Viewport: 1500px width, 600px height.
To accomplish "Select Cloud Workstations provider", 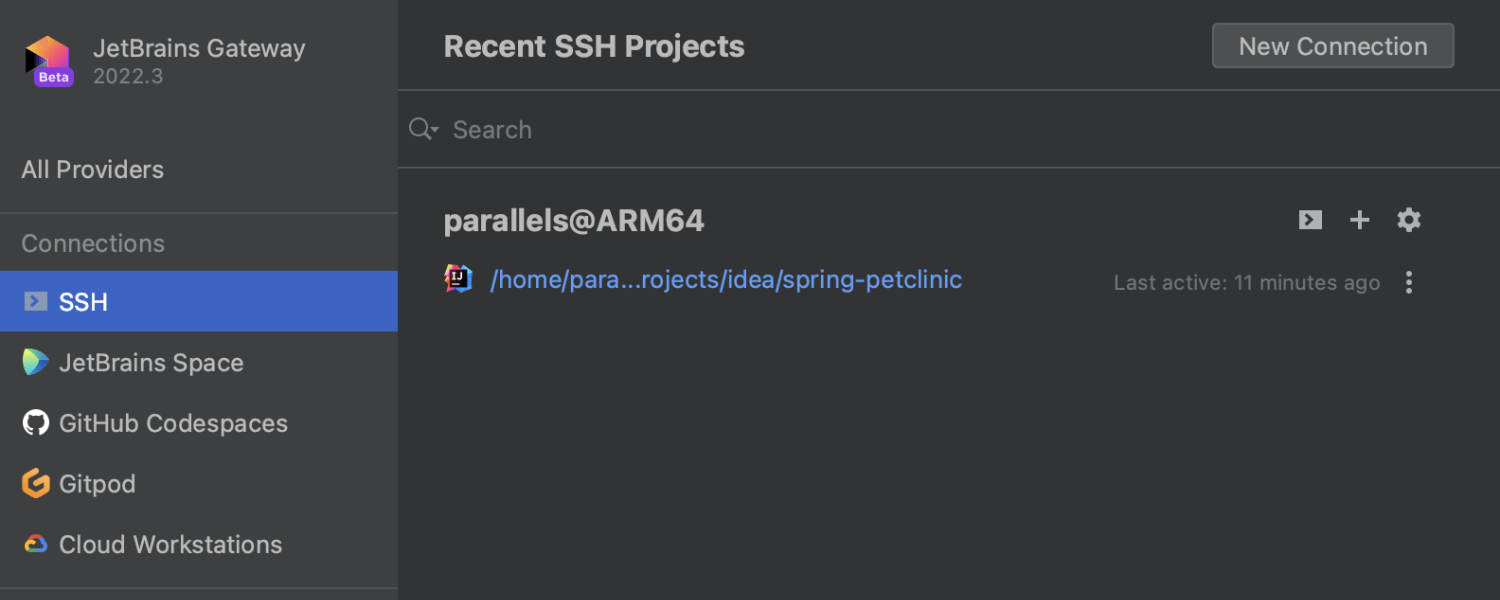I will point(170,545).
